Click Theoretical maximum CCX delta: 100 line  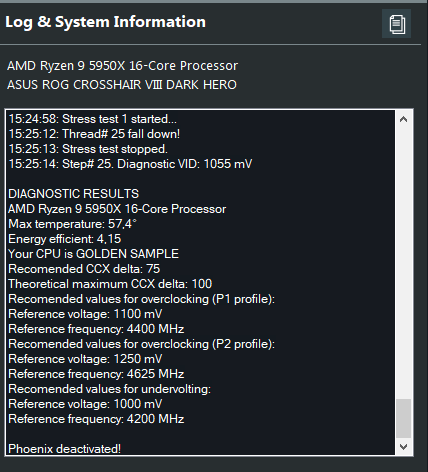click(110, 284)
